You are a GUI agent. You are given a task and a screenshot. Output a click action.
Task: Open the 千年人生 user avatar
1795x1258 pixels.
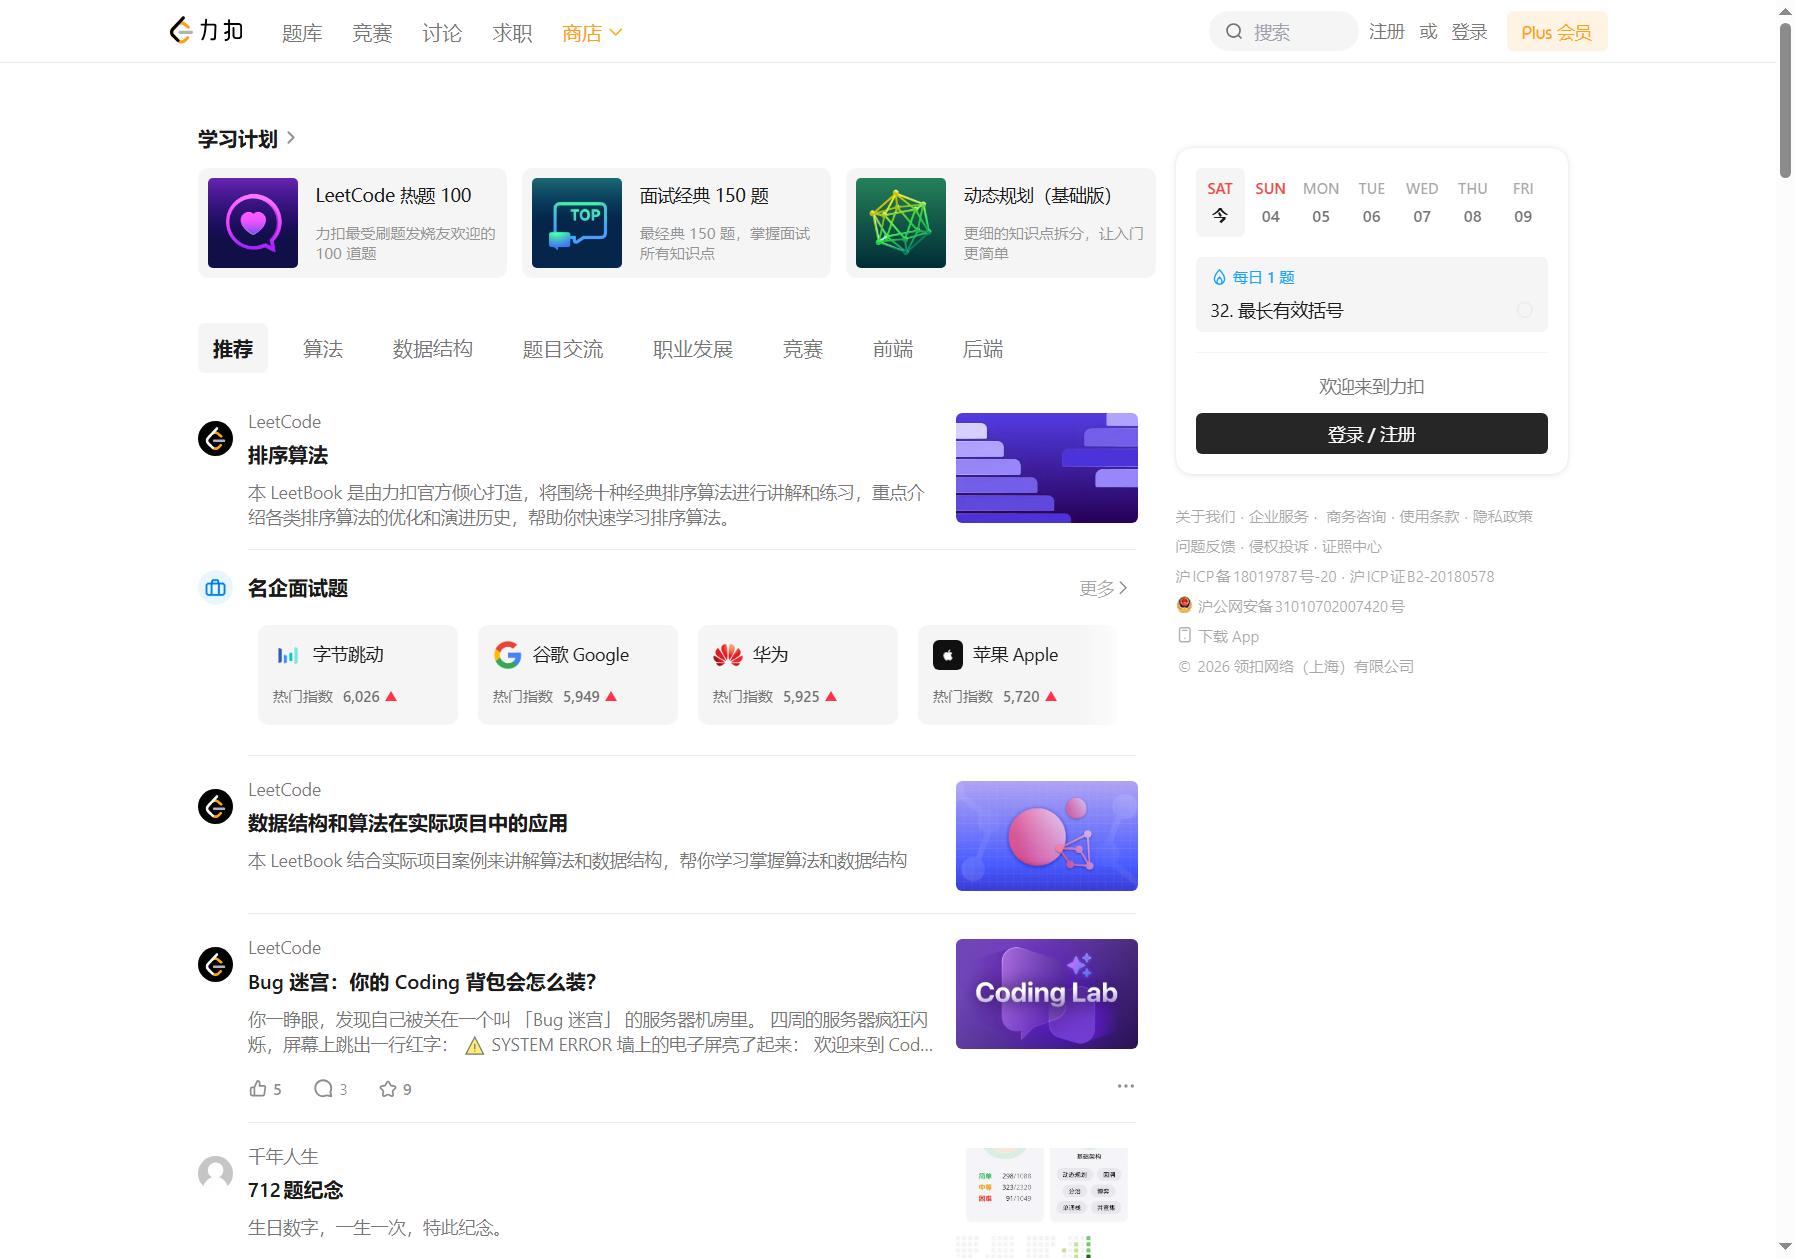coord(215,1172)
